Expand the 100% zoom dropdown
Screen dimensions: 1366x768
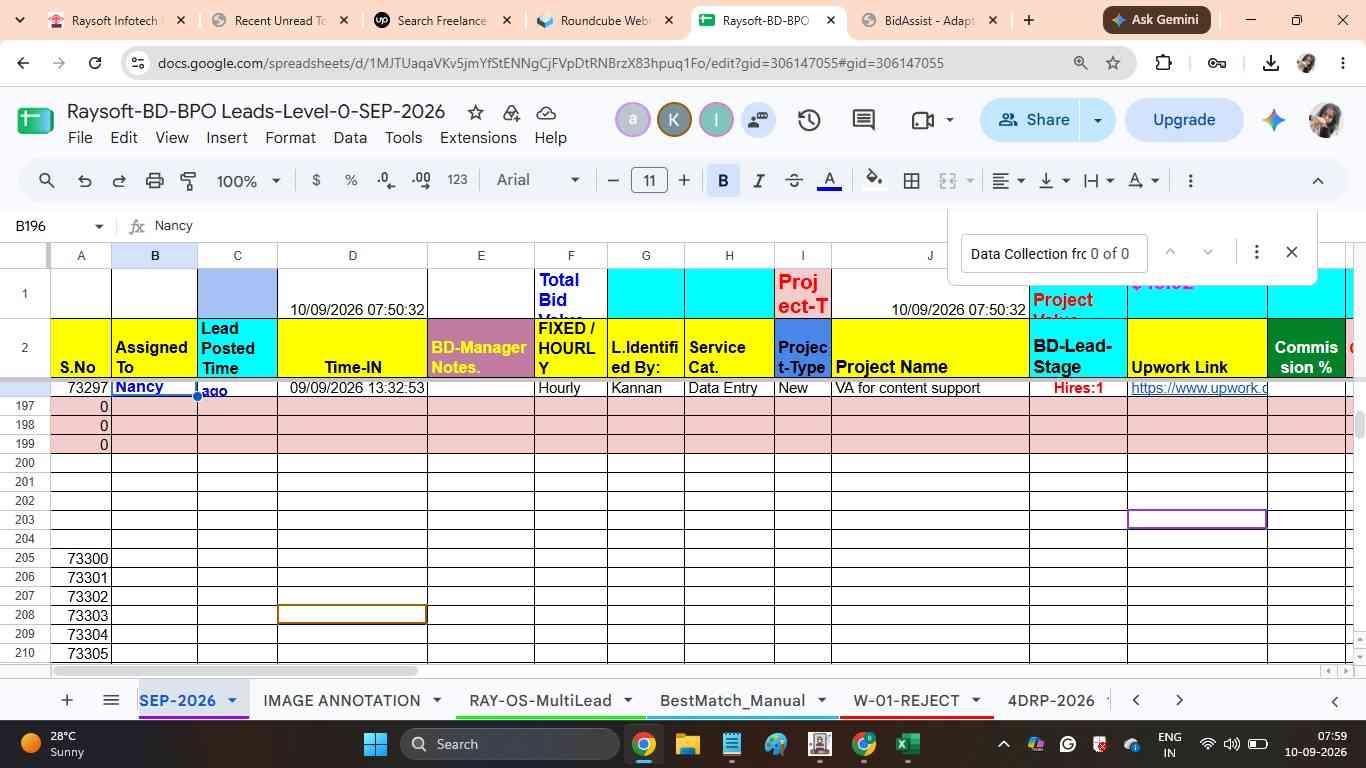tap(248, 181)
